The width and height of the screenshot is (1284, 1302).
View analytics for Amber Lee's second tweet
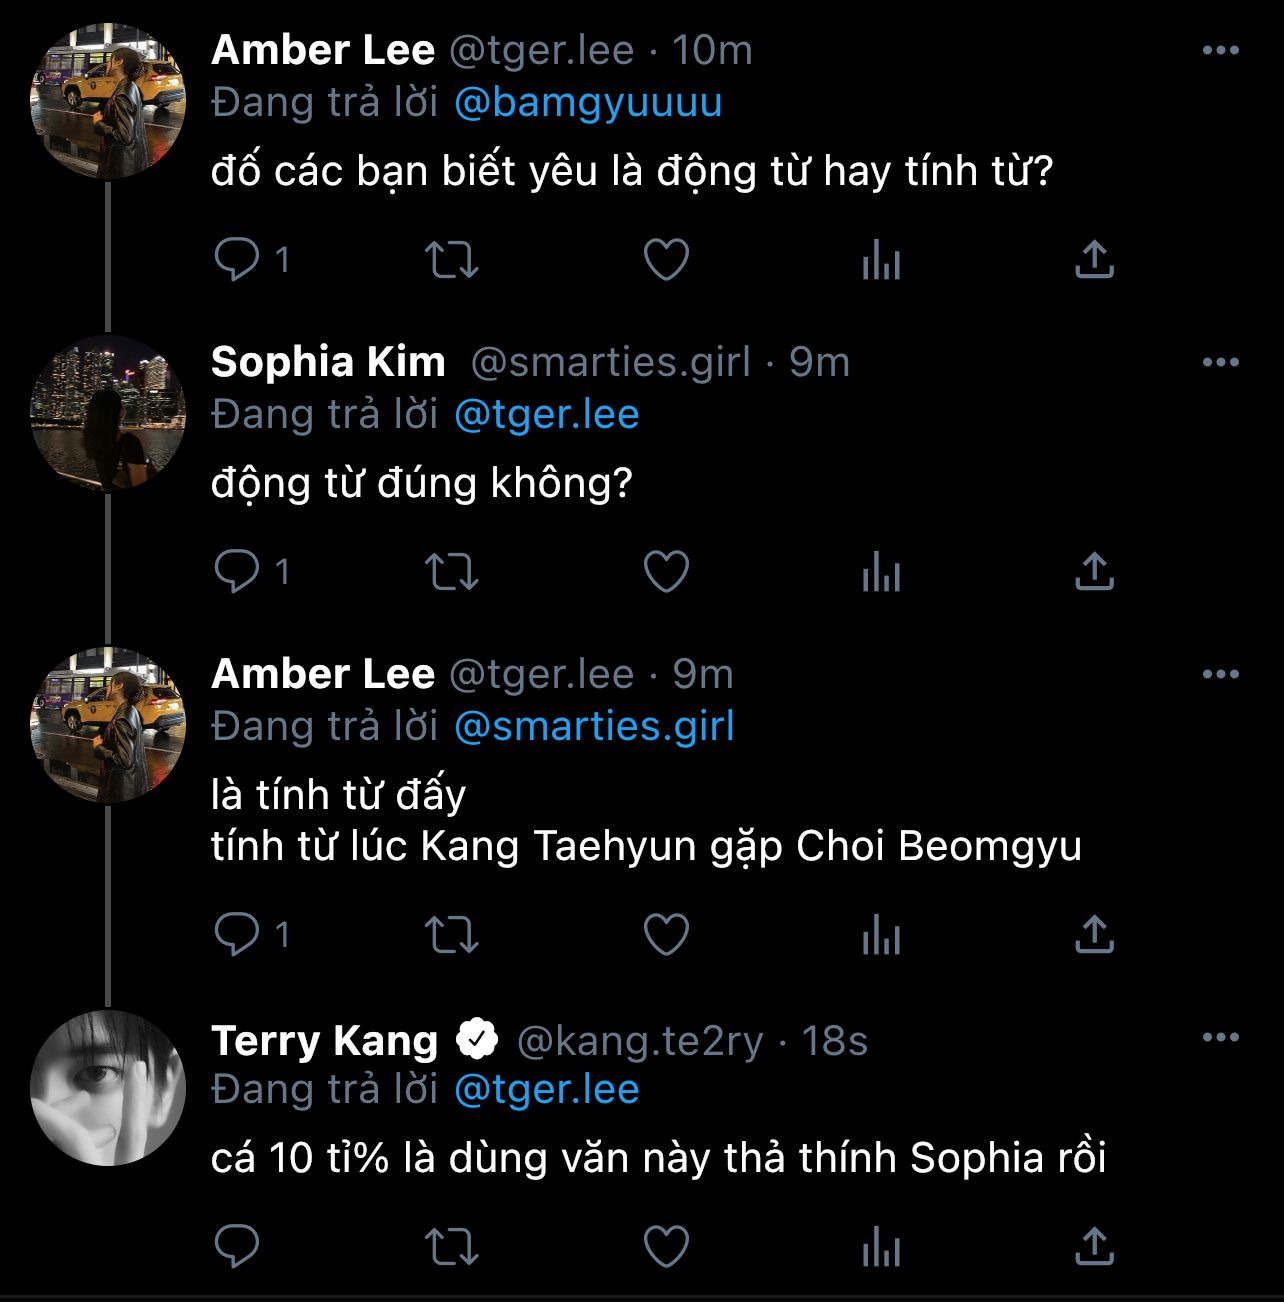[881, 935]
